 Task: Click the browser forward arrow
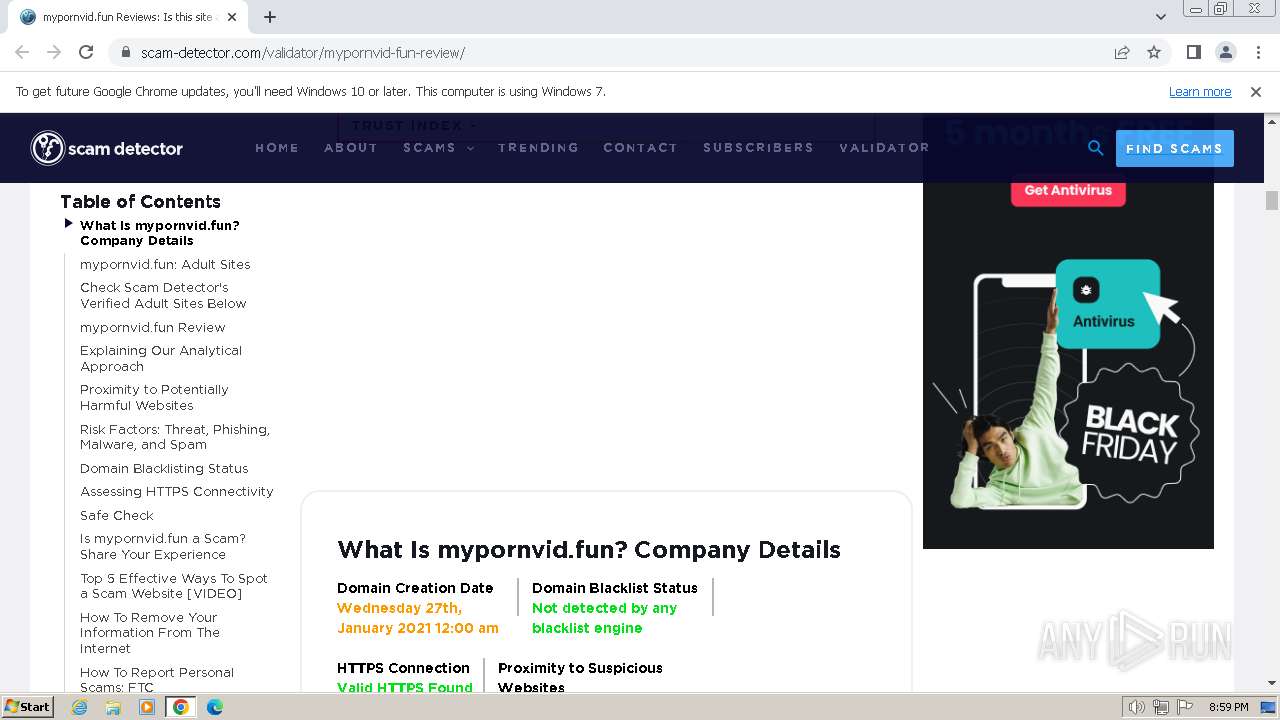[54, 52]
